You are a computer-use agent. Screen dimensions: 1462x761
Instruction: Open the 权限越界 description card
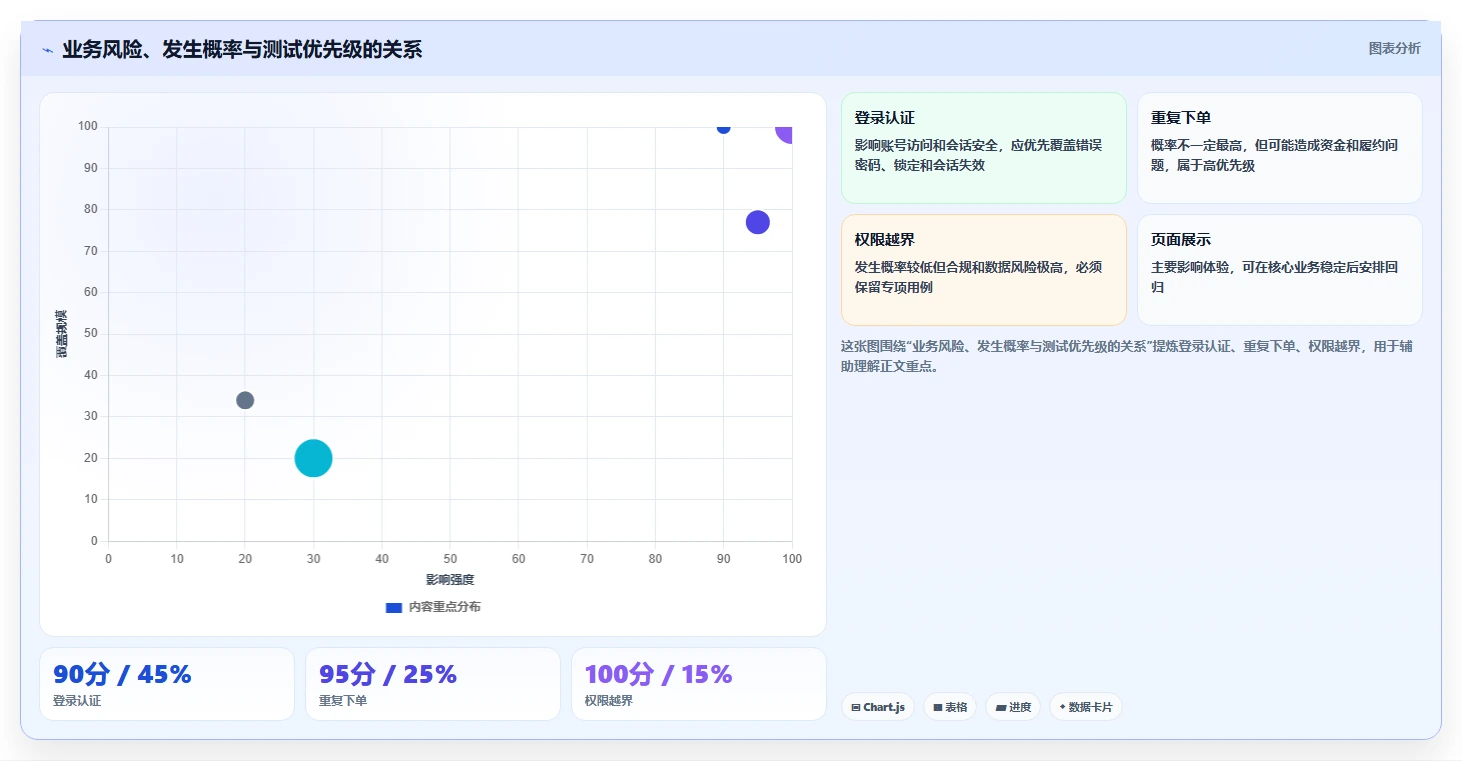[x=984, y=270]
